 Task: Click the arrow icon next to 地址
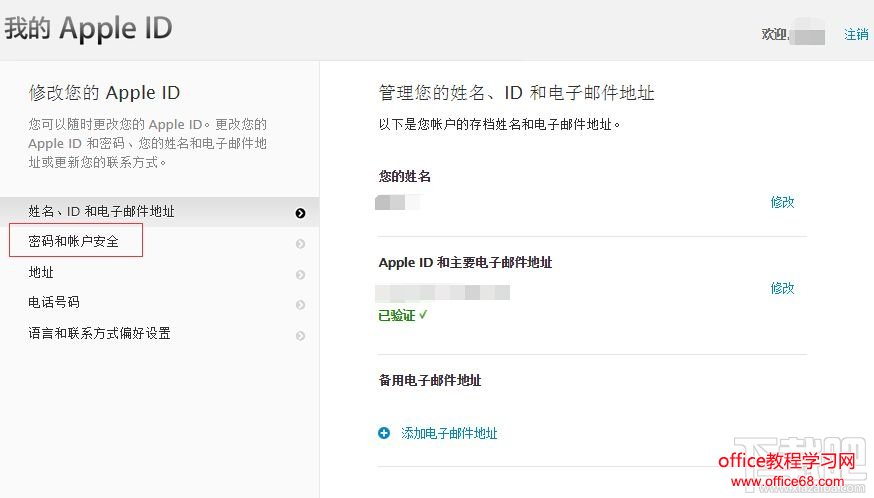[300, 274]
